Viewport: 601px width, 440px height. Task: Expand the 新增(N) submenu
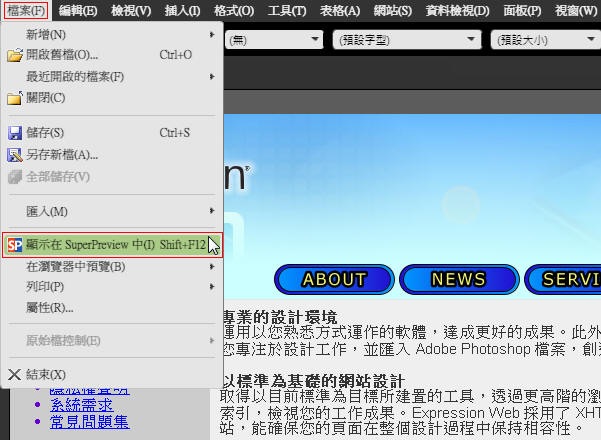pyautogui.click(x=112, y=35)
